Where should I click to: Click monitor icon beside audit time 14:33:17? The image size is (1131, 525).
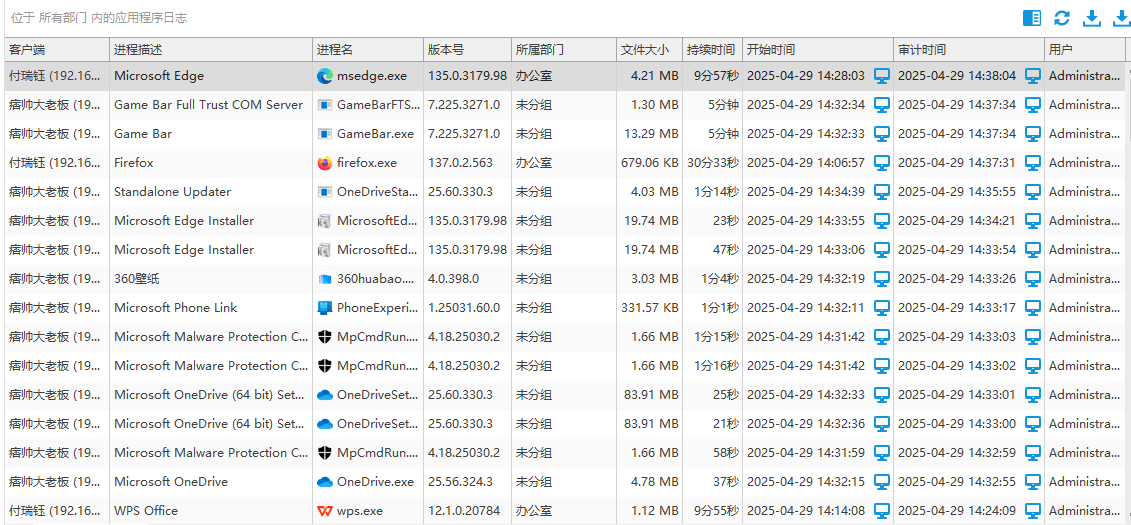(1033, 308)
